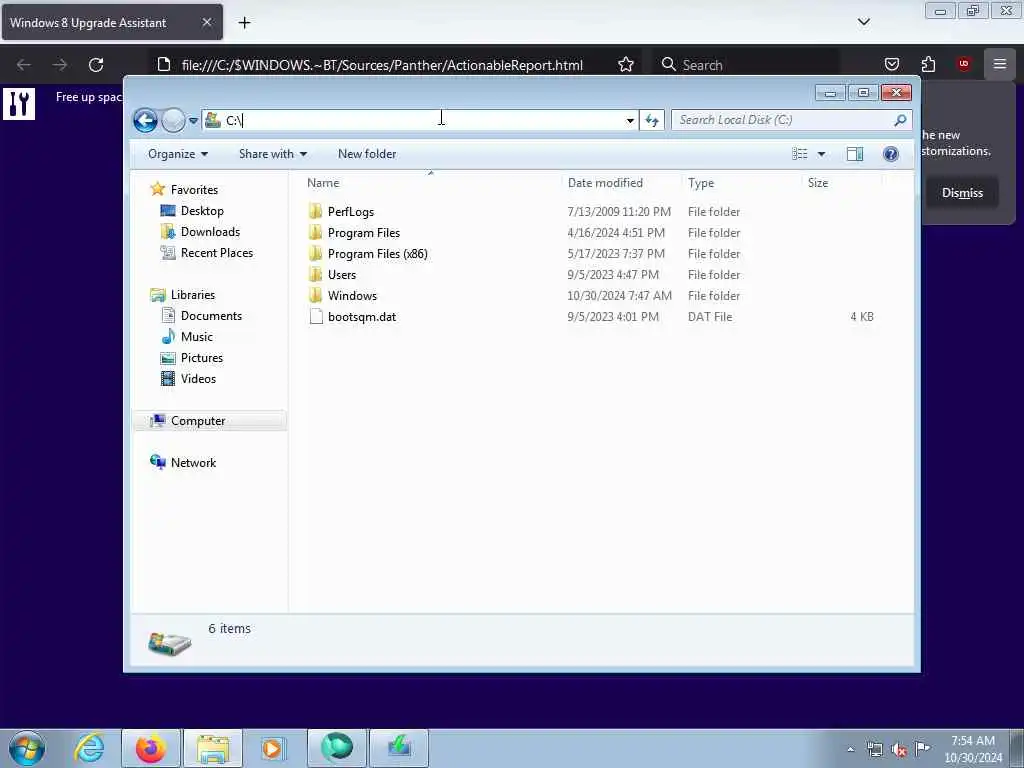Open the uBlock Origin extension icon

[963, 64]
